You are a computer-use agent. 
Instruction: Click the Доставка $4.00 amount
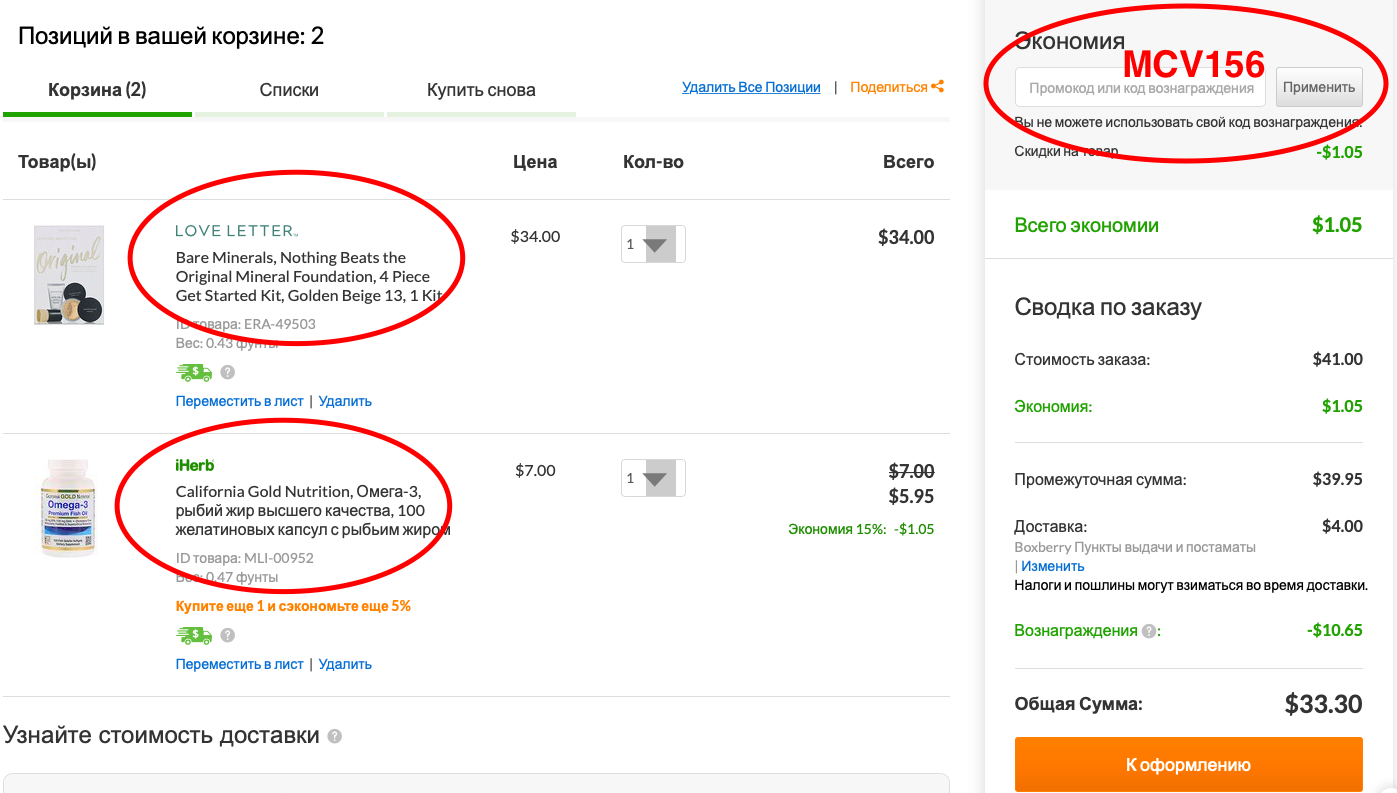click(x=1342, y=526)
